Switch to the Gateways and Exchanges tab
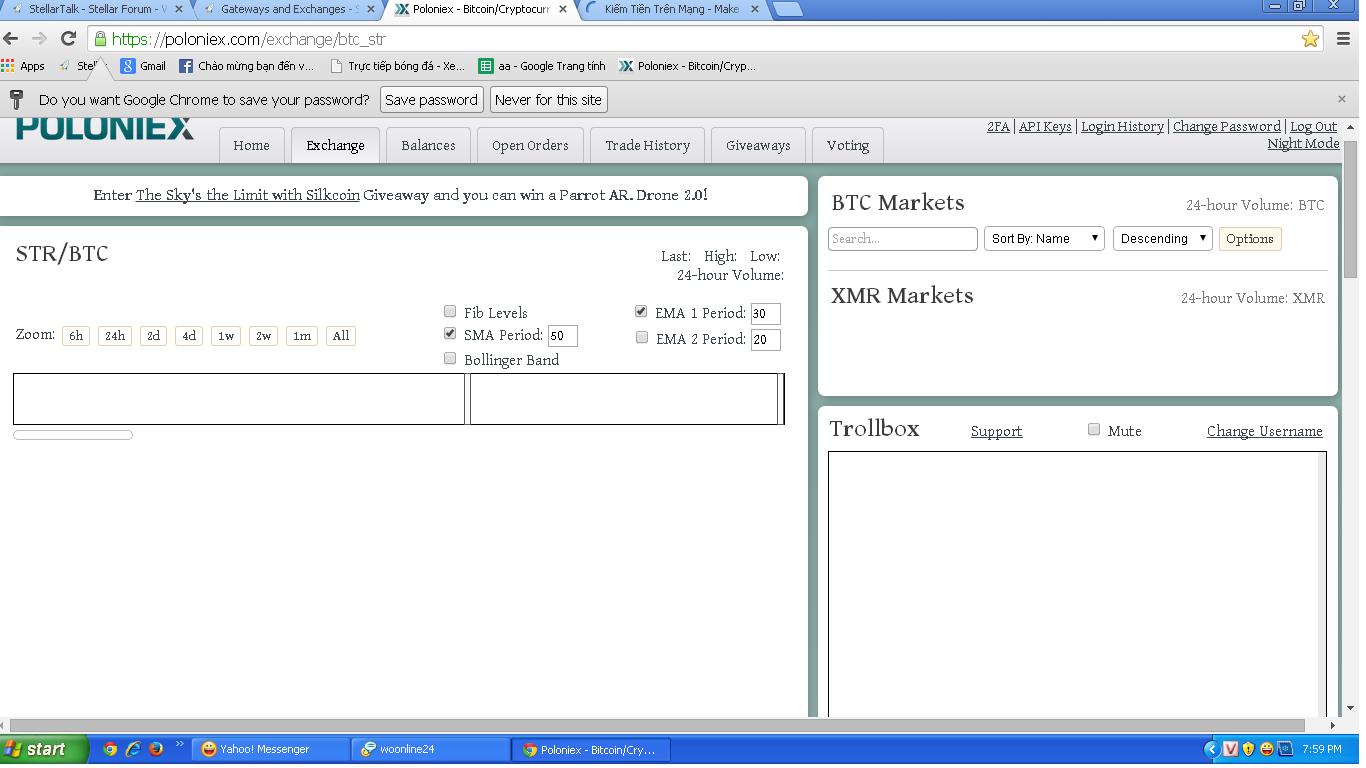The width and height of the screenshot is (1366, 768). coord(290,9)
